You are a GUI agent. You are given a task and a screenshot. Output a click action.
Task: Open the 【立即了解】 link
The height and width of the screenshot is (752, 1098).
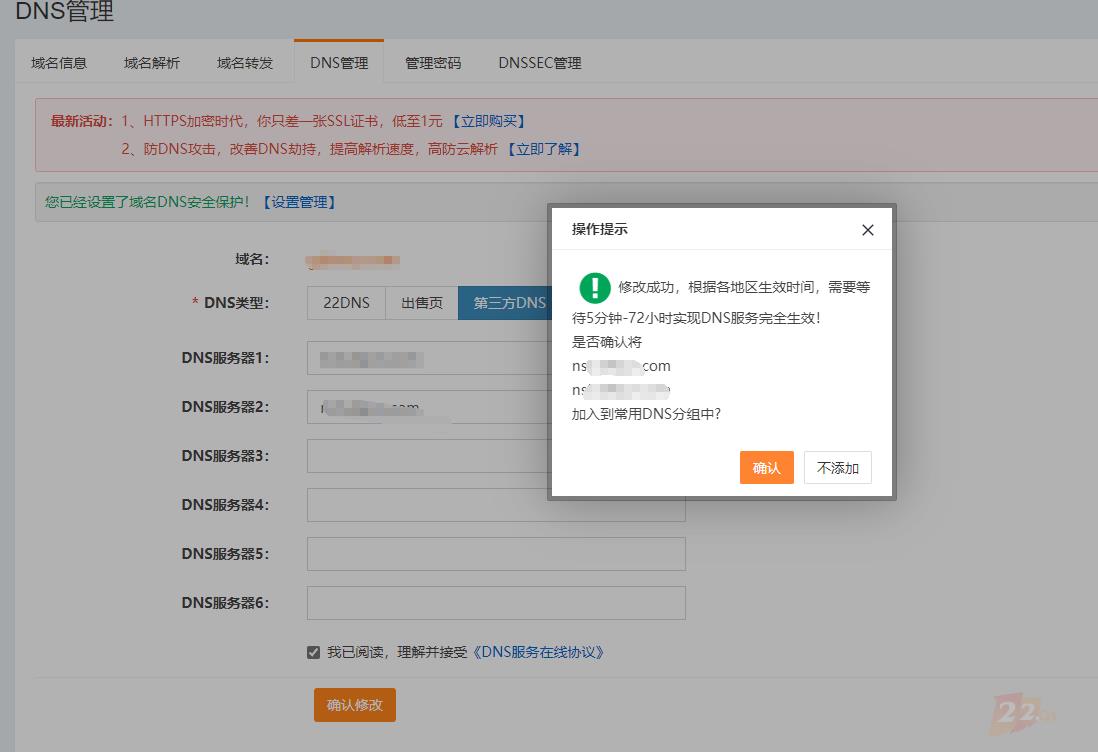tap(543, 149)
